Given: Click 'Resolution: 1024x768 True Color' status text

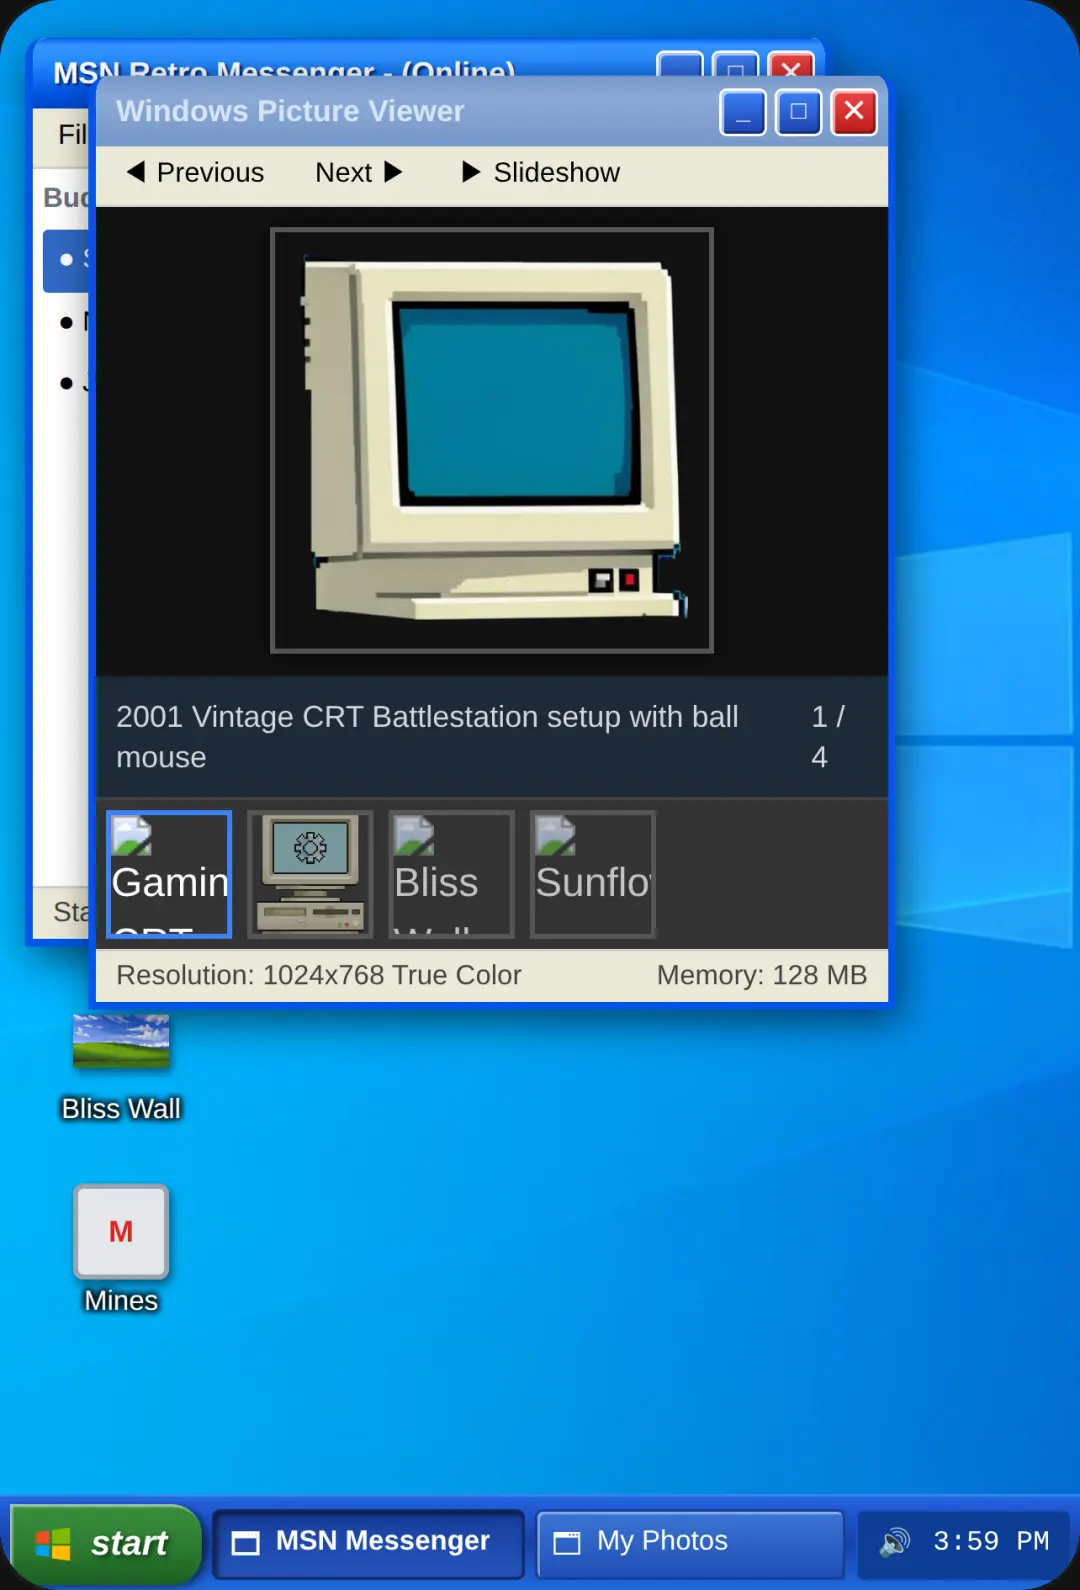Looking at the screenshot, I should pyautogui.click(x=319, y=975).
